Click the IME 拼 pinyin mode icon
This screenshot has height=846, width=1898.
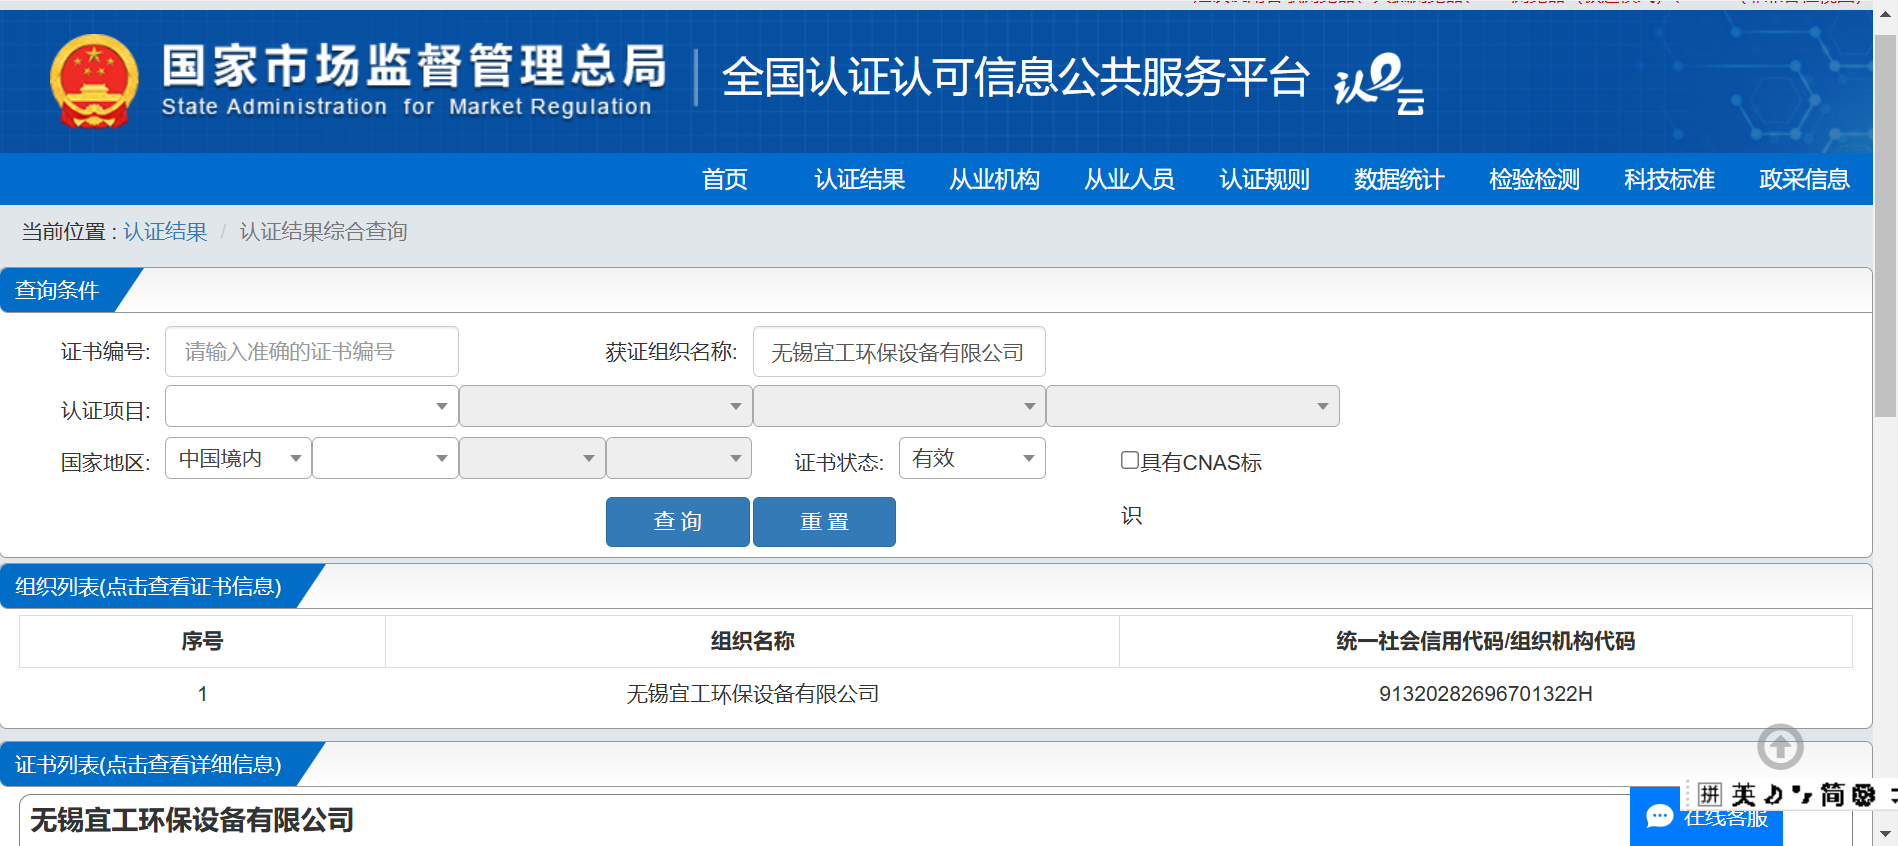tap(1710, 795)
